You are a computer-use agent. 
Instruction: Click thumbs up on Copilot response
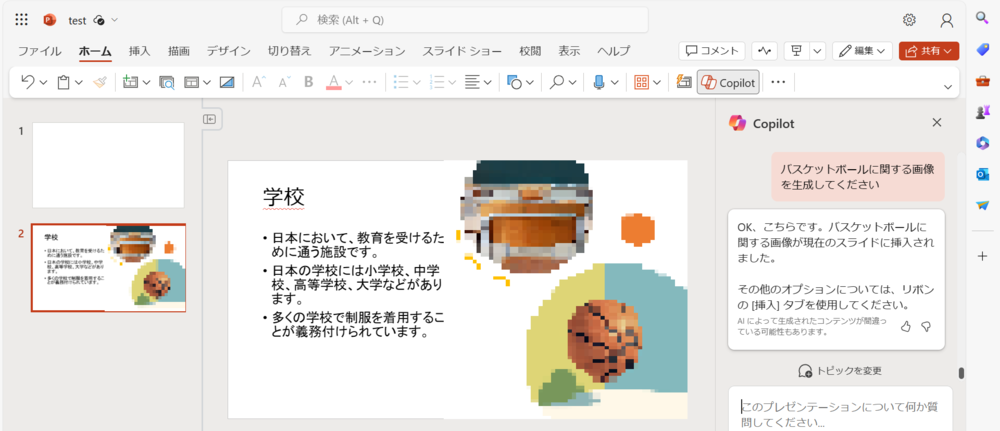905,326
